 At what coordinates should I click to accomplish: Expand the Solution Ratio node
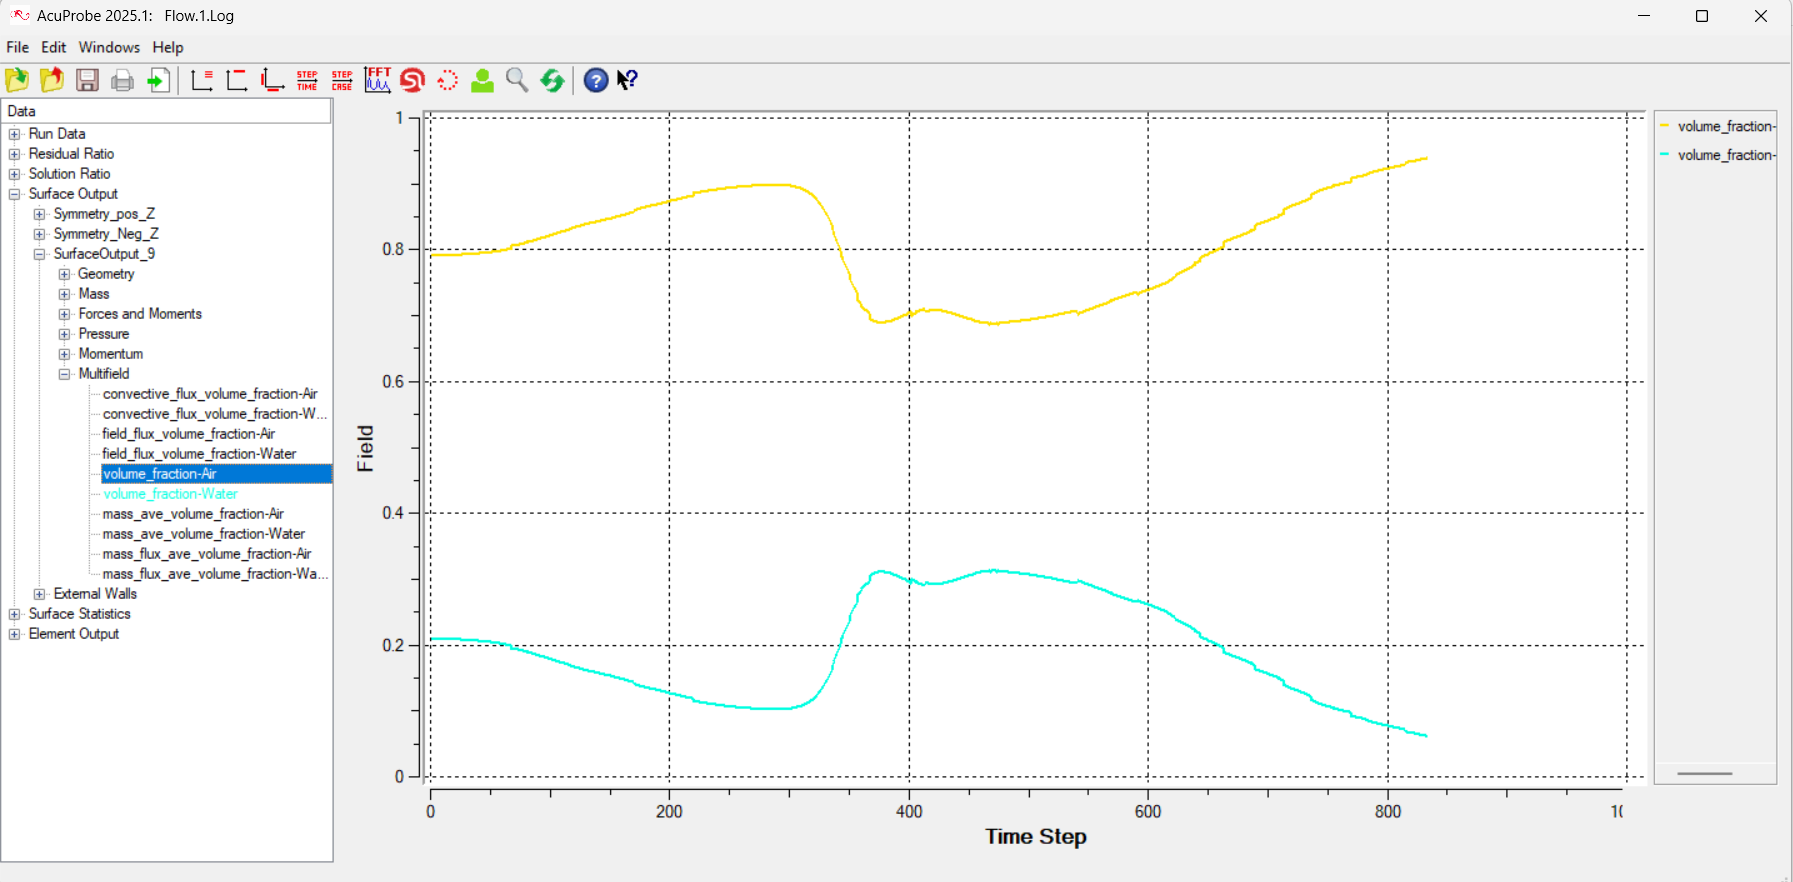[14, 174]
